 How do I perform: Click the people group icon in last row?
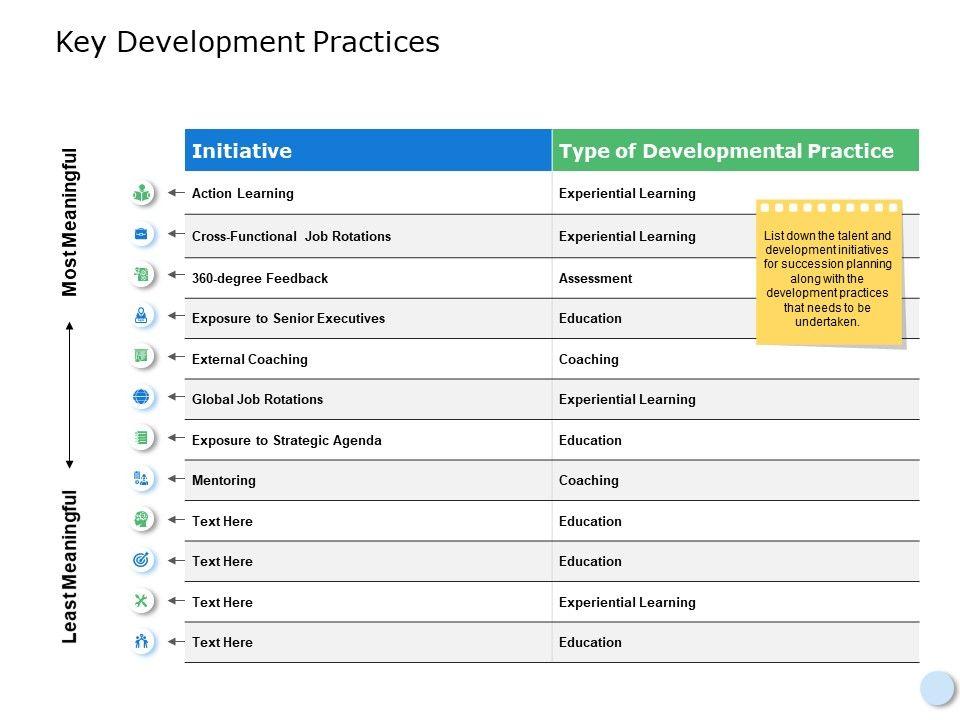(x=142, y=641)
